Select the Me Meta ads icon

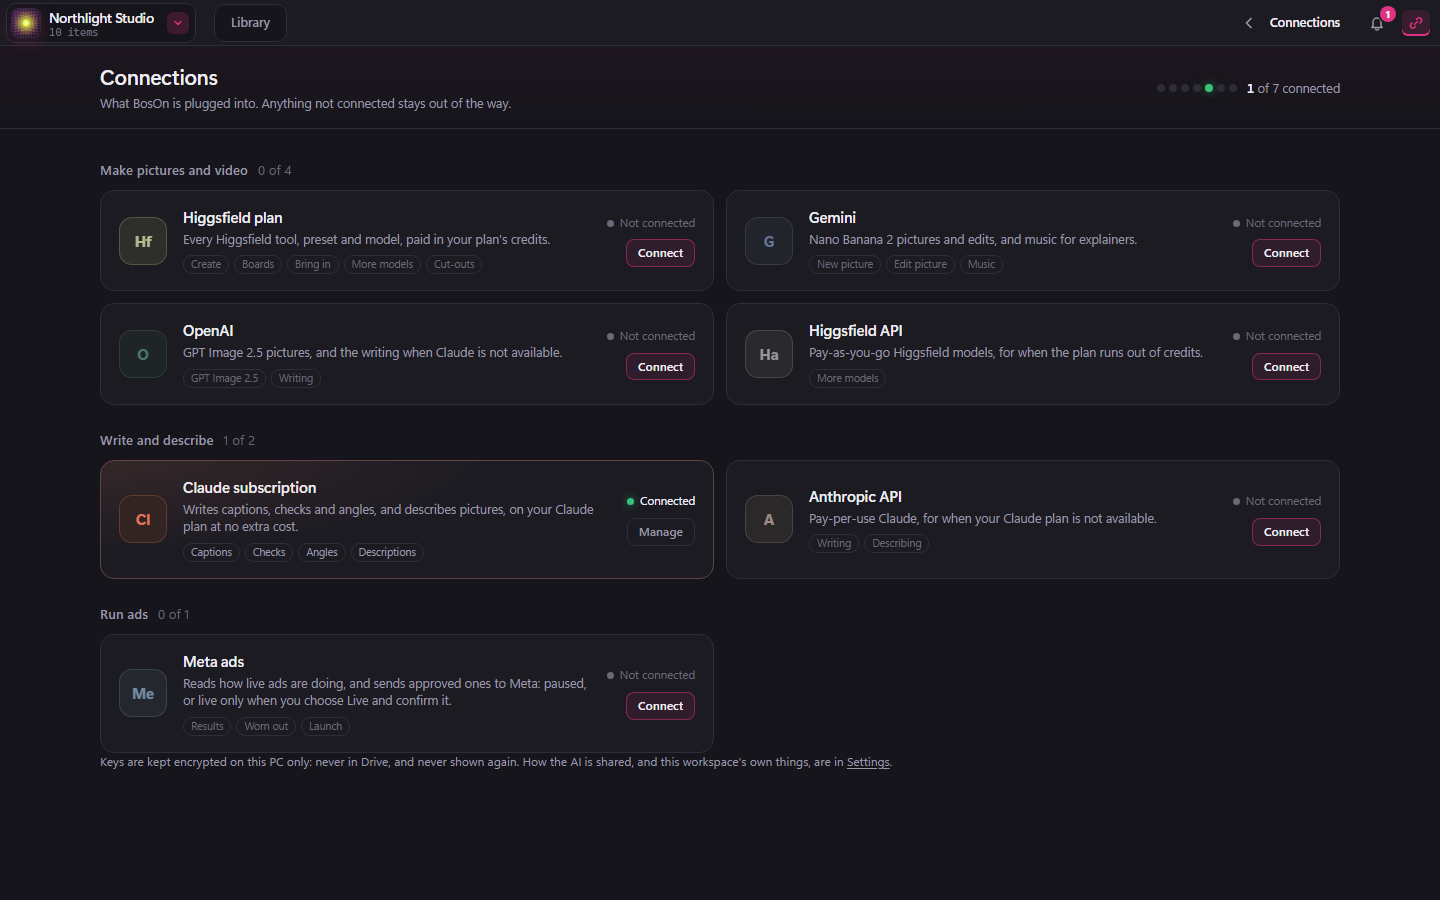tap(143, 693)
